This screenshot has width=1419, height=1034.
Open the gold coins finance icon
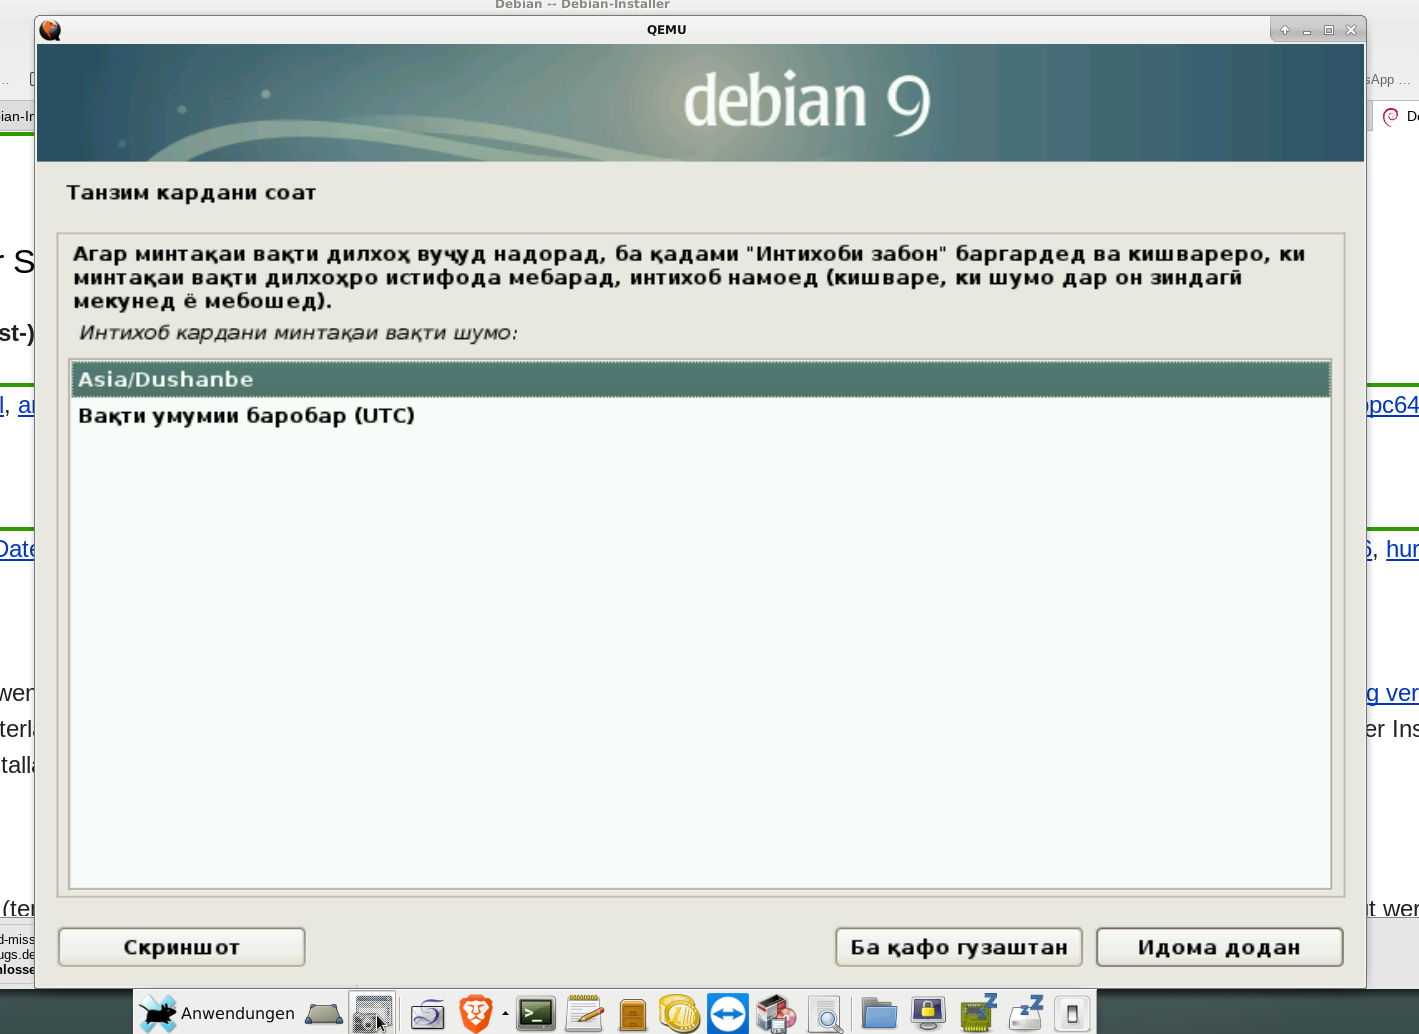point(679,1013)
